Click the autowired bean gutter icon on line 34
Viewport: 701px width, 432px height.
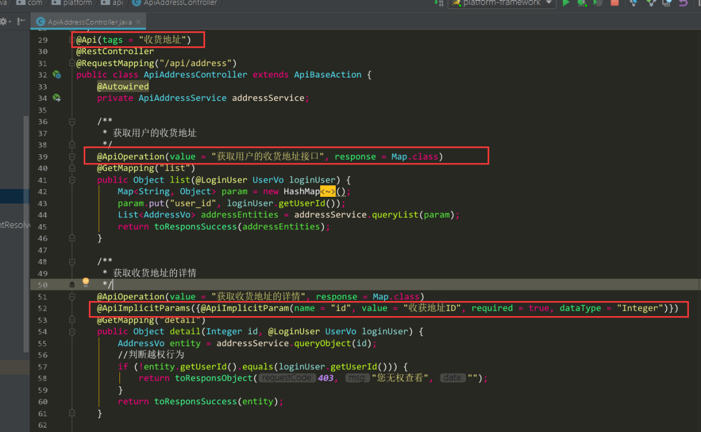click(x=57, y=97)
